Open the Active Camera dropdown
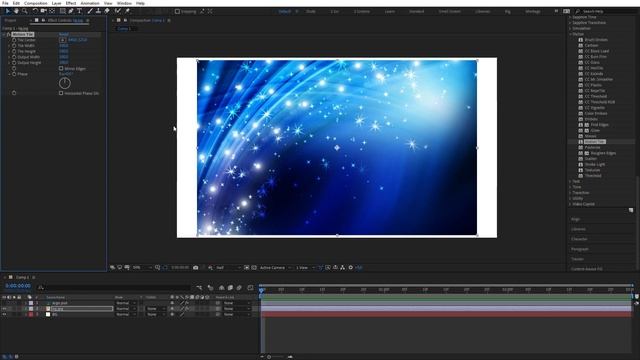640x360 pixels. 276,268
